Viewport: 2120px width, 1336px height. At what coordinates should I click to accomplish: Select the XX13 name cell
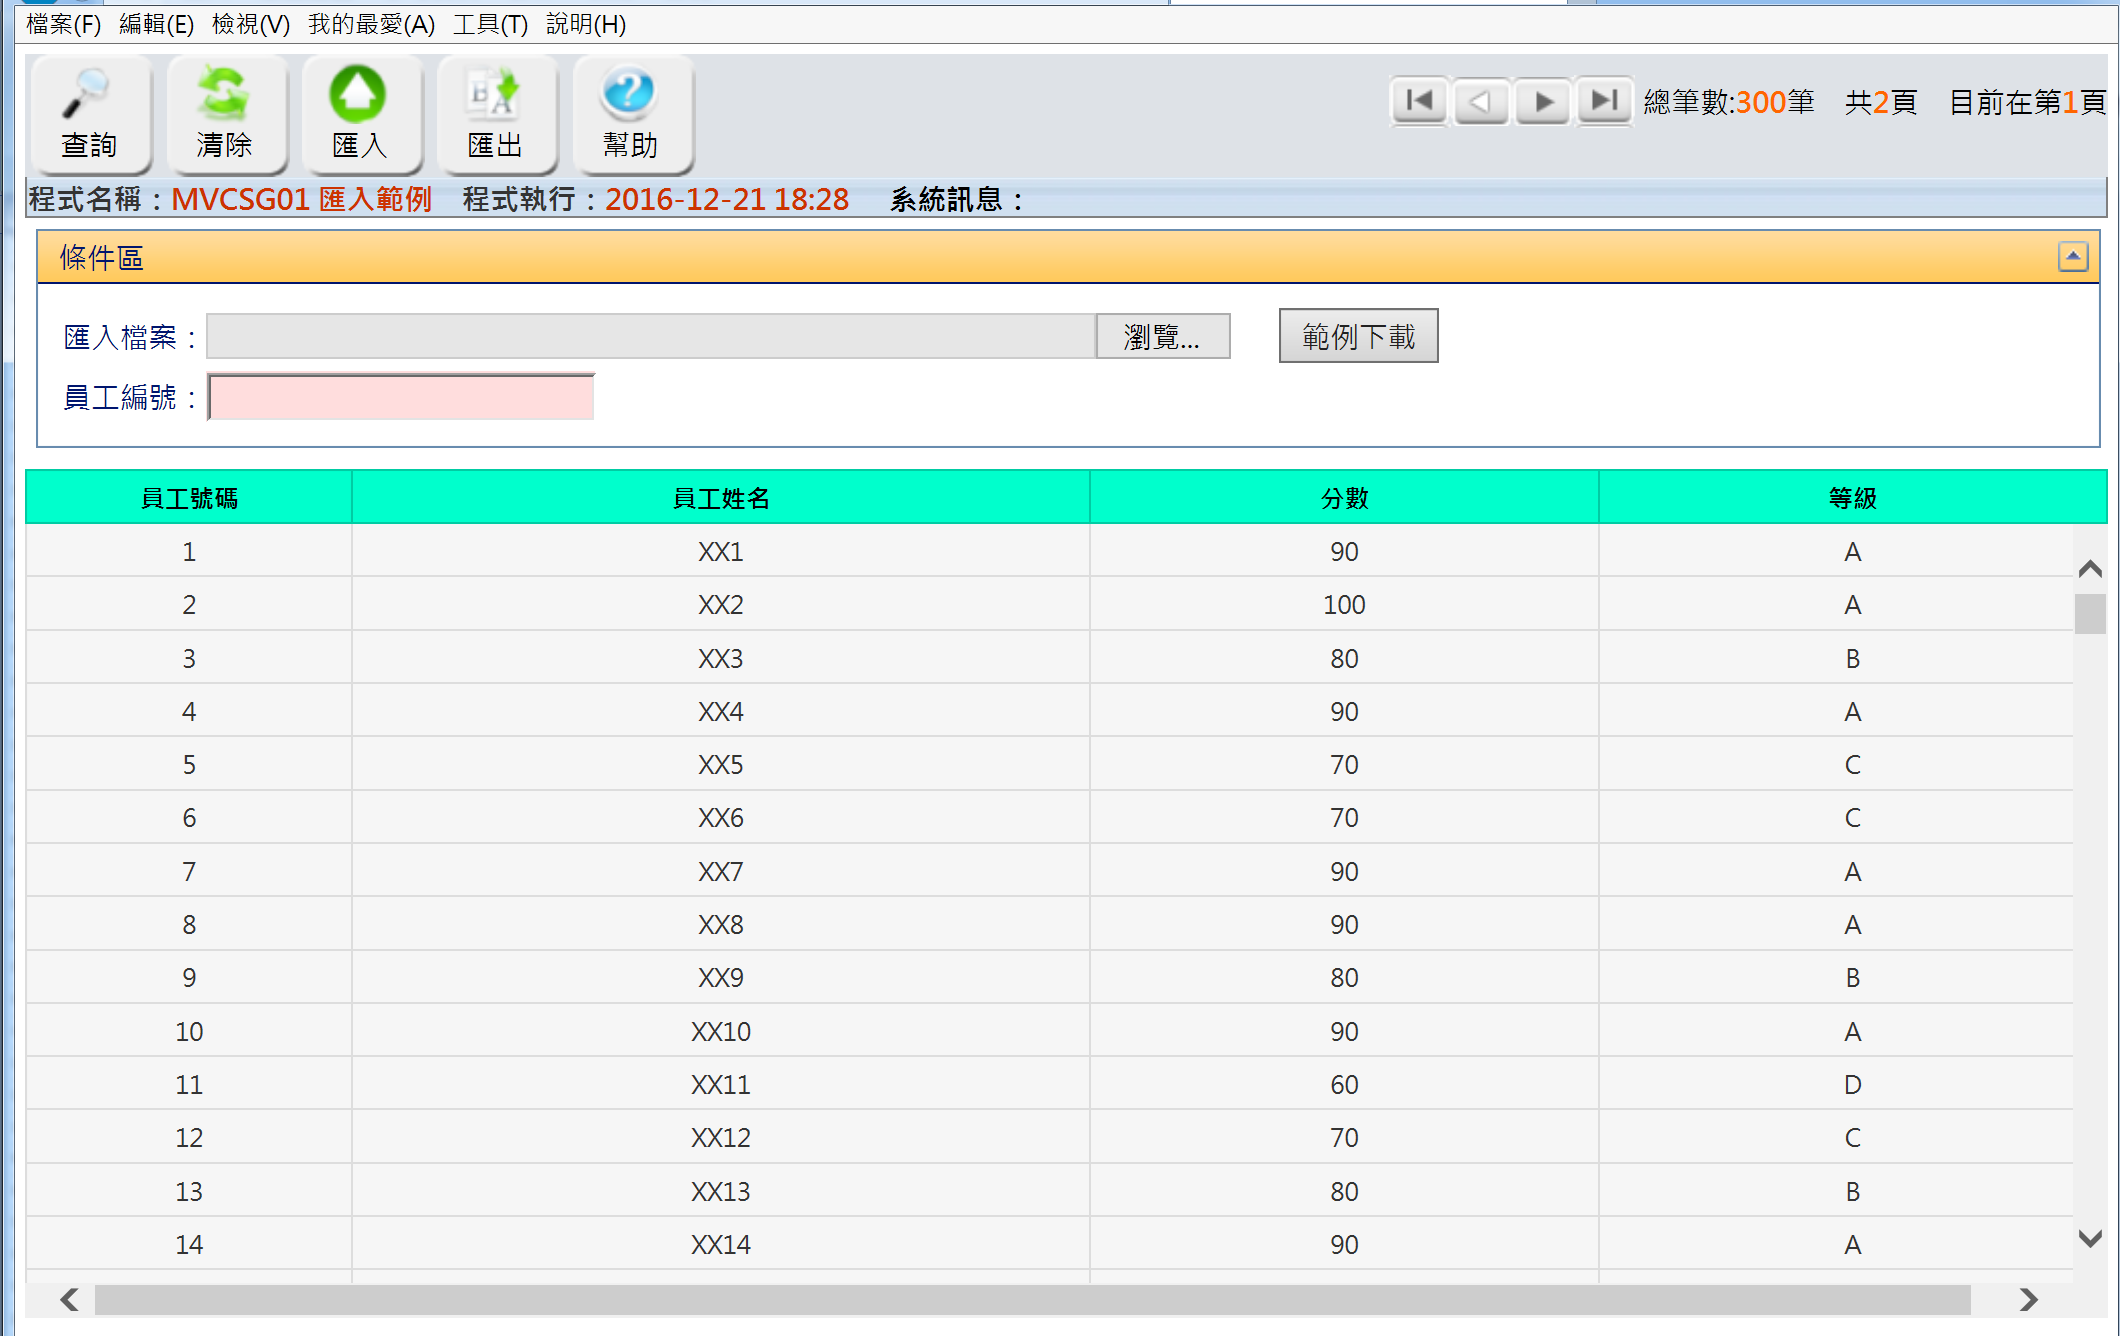click(721, 1191)
